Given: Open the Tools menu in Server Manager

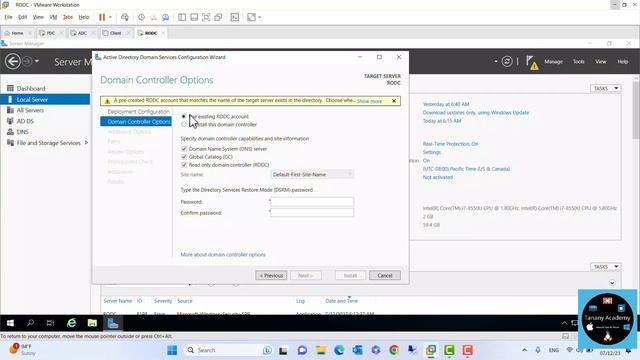Looking at the screenshot, I should [578, 62].
